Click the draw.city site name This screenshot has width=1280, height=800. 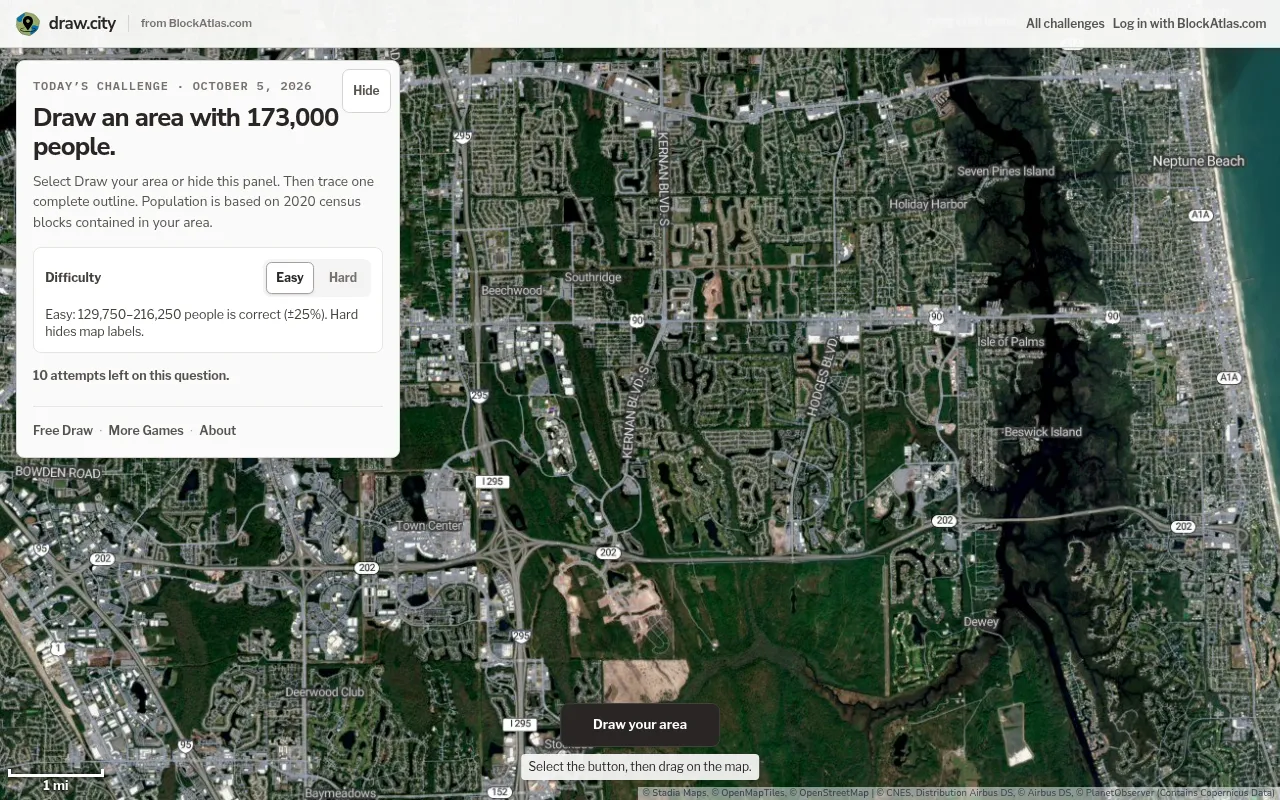point(82,23)
